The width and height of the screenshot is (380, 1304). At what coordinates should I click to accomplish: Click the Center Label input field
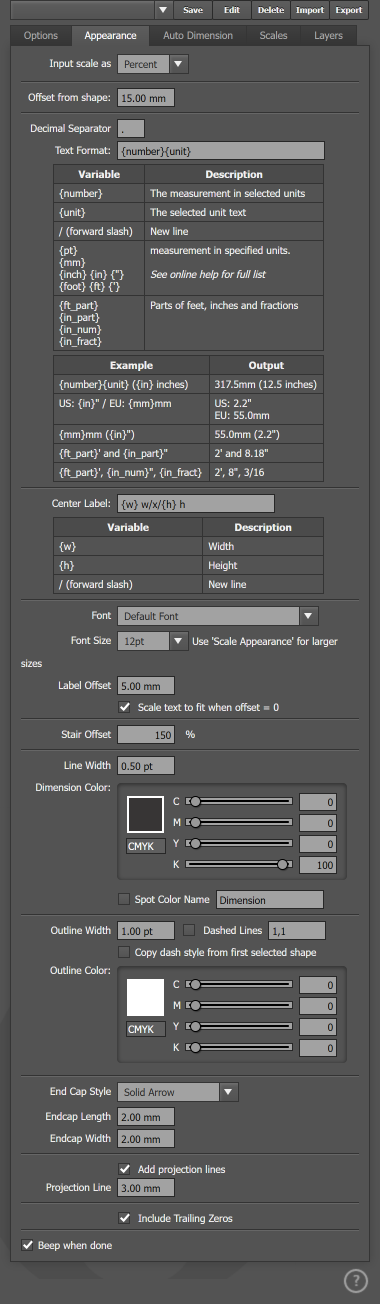(196, 503)
